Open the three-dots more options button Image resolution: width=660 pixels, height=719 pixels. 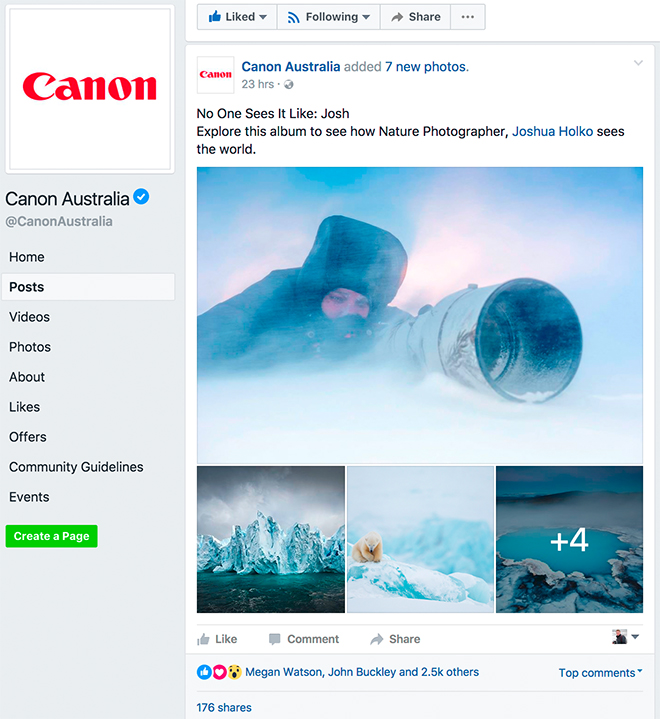point(467,17)
